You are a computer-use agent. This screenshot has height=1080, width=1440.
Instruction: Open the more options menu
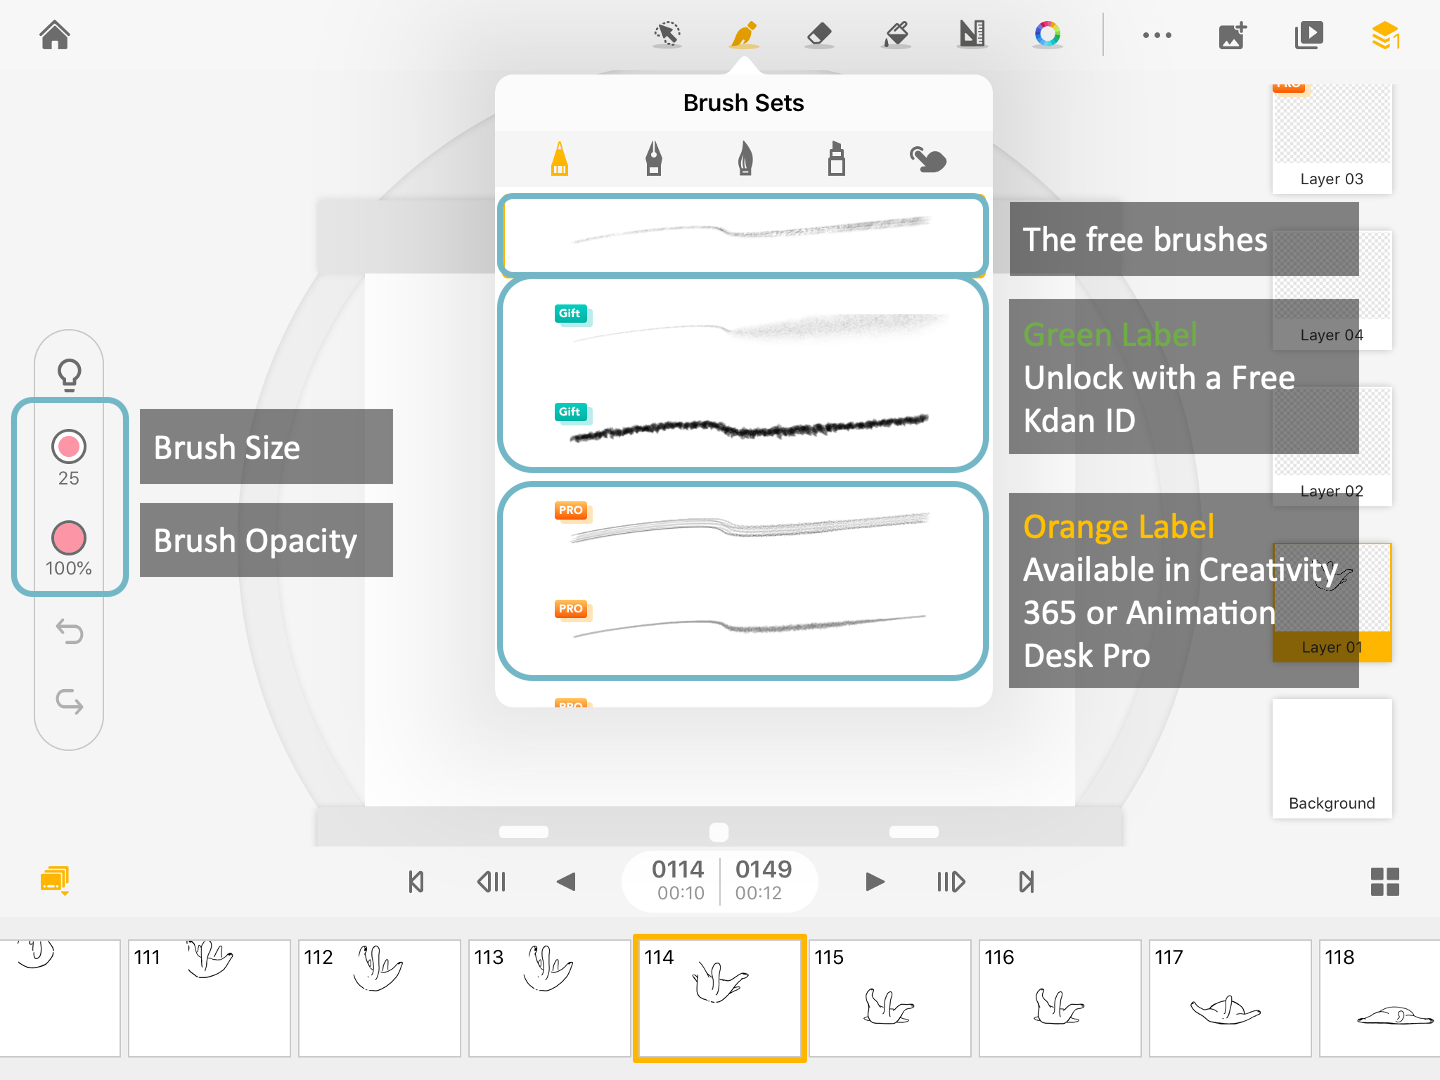1157,35
